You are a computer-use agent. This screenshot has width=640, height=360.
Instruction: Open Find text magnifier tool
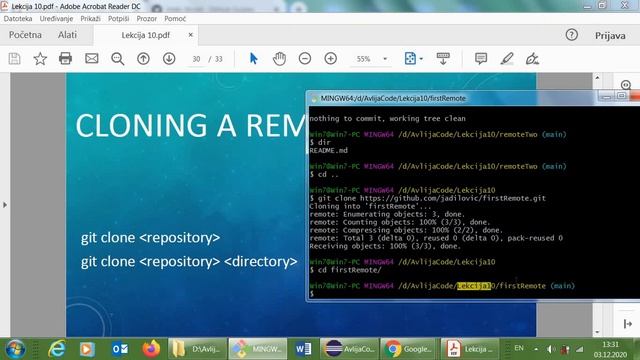pos(118,59)
